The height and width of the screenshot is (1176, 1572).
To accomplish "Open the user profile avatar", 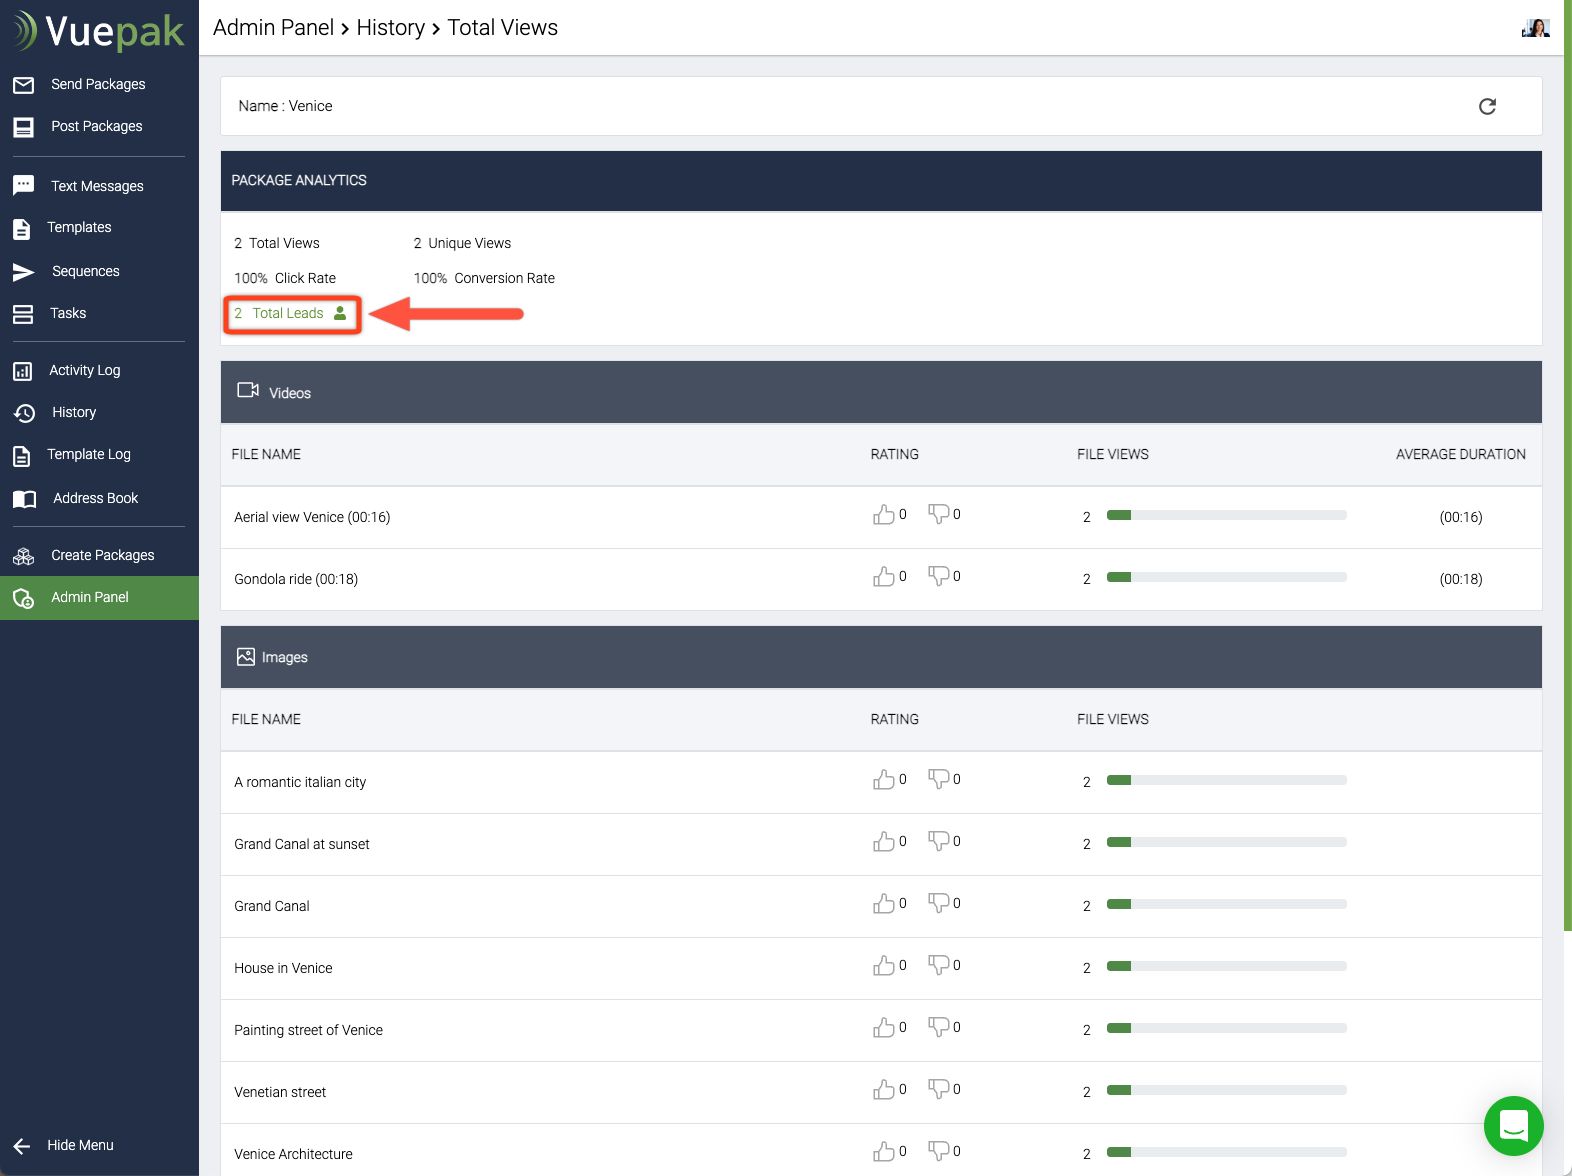I will [1535, 28].
